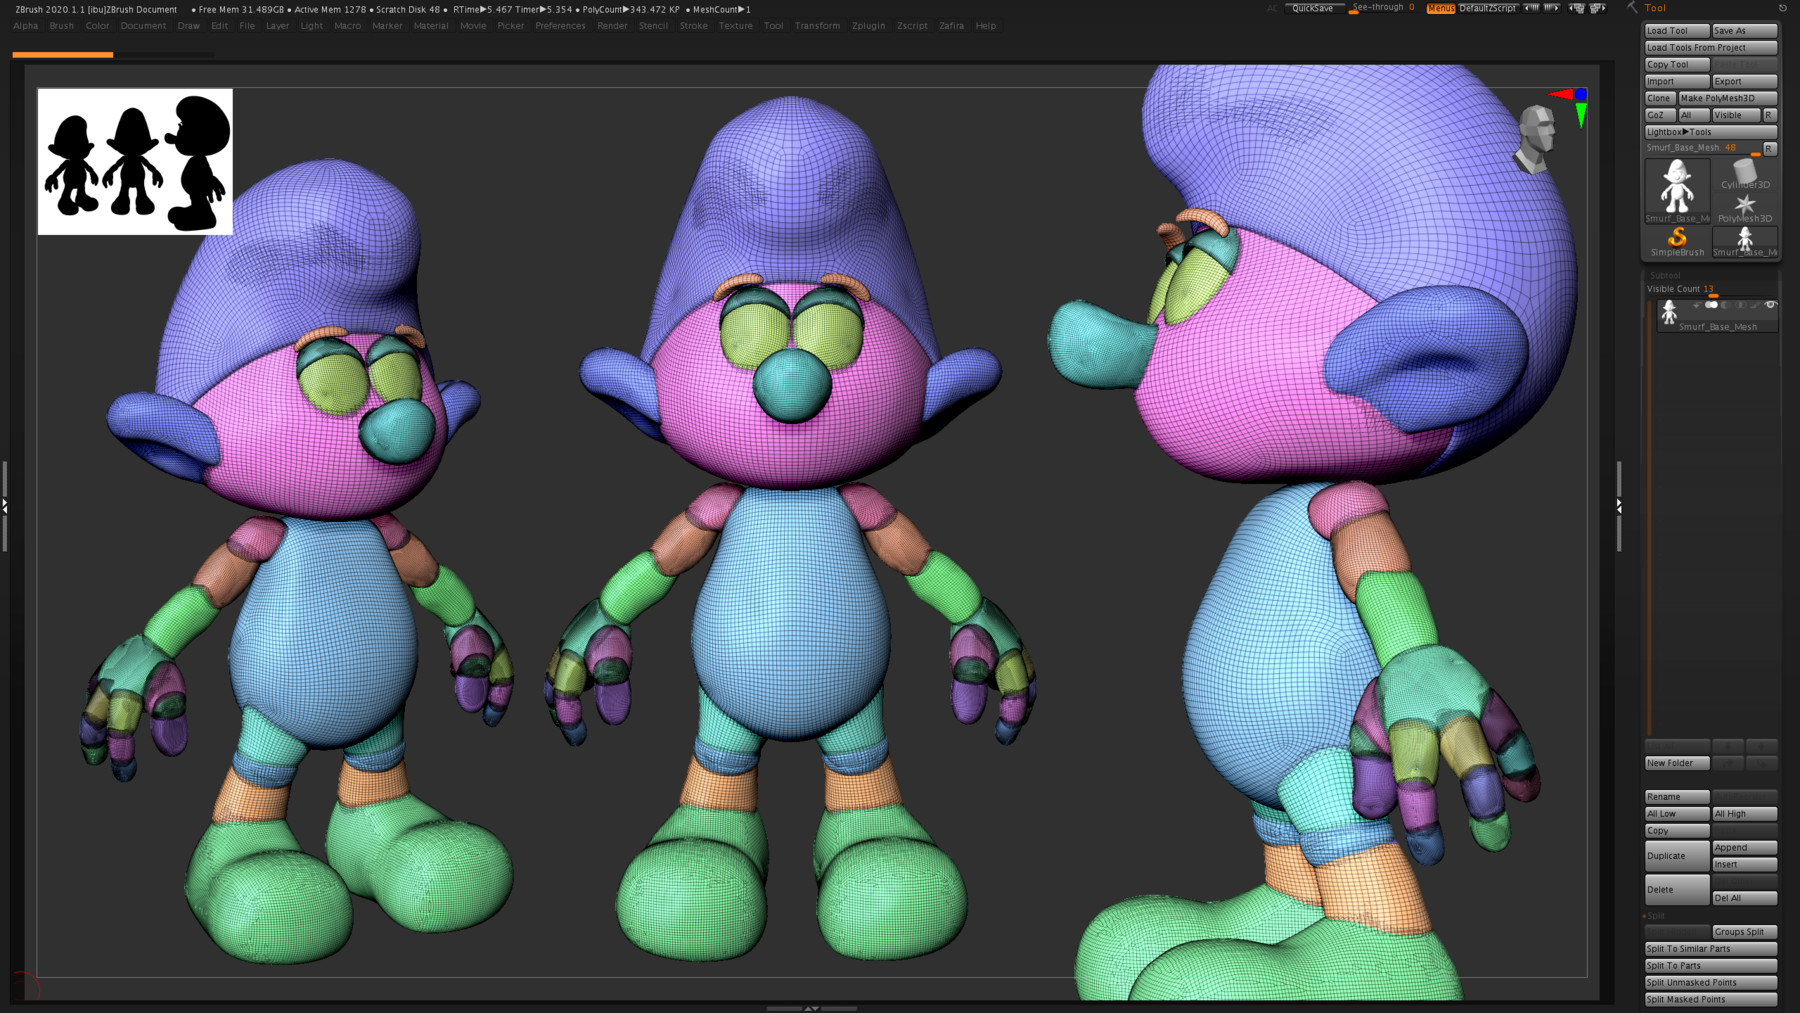Open the Alpha menu
The height and width of the screenshot is (1013, 1800).
coord(26,26)
